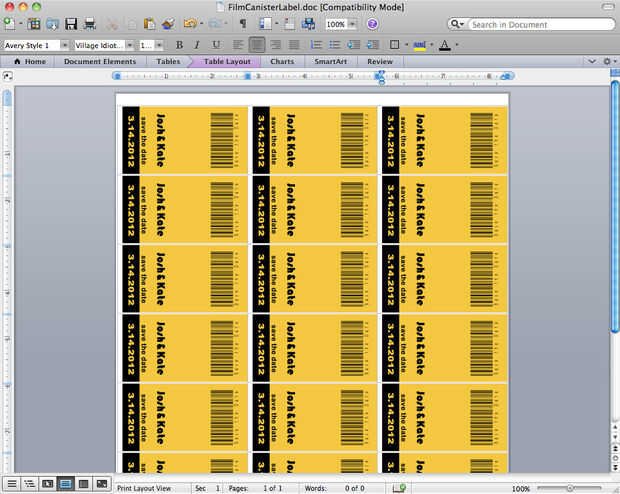Toggle Underline formatting

[x=216, y=45]
